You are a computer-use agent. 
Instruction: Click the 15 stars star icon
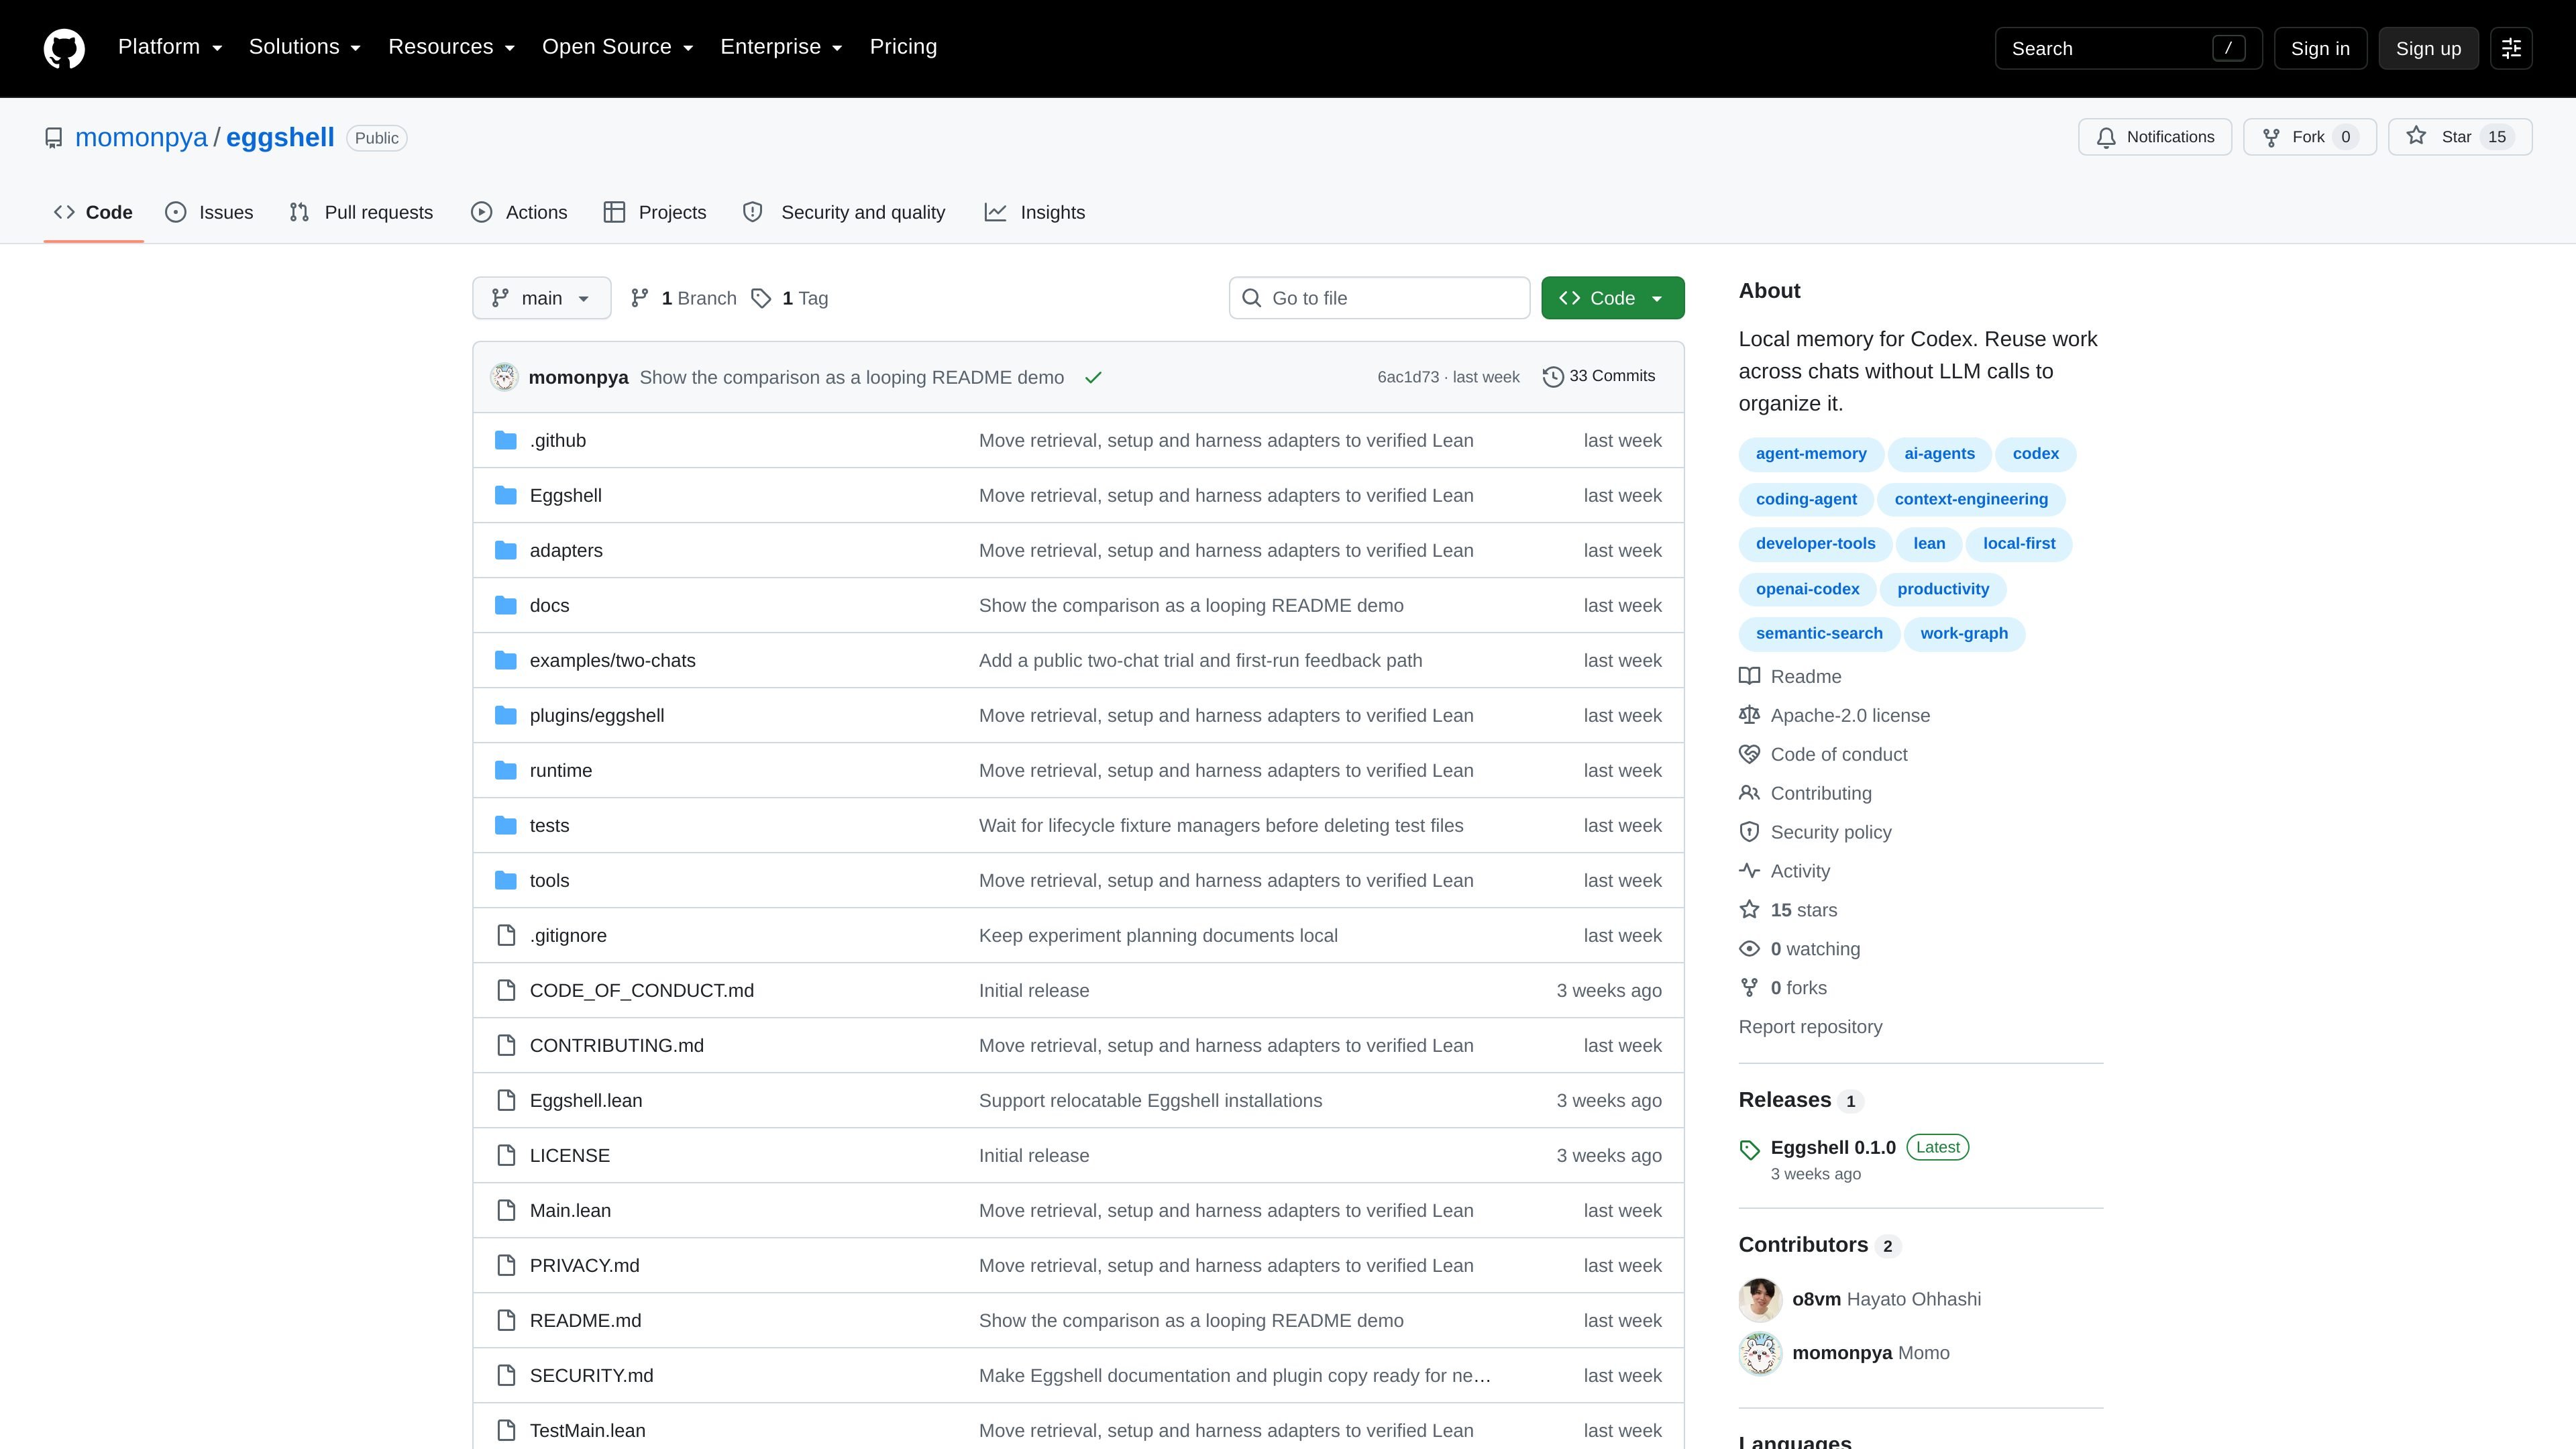[1749, 909]
